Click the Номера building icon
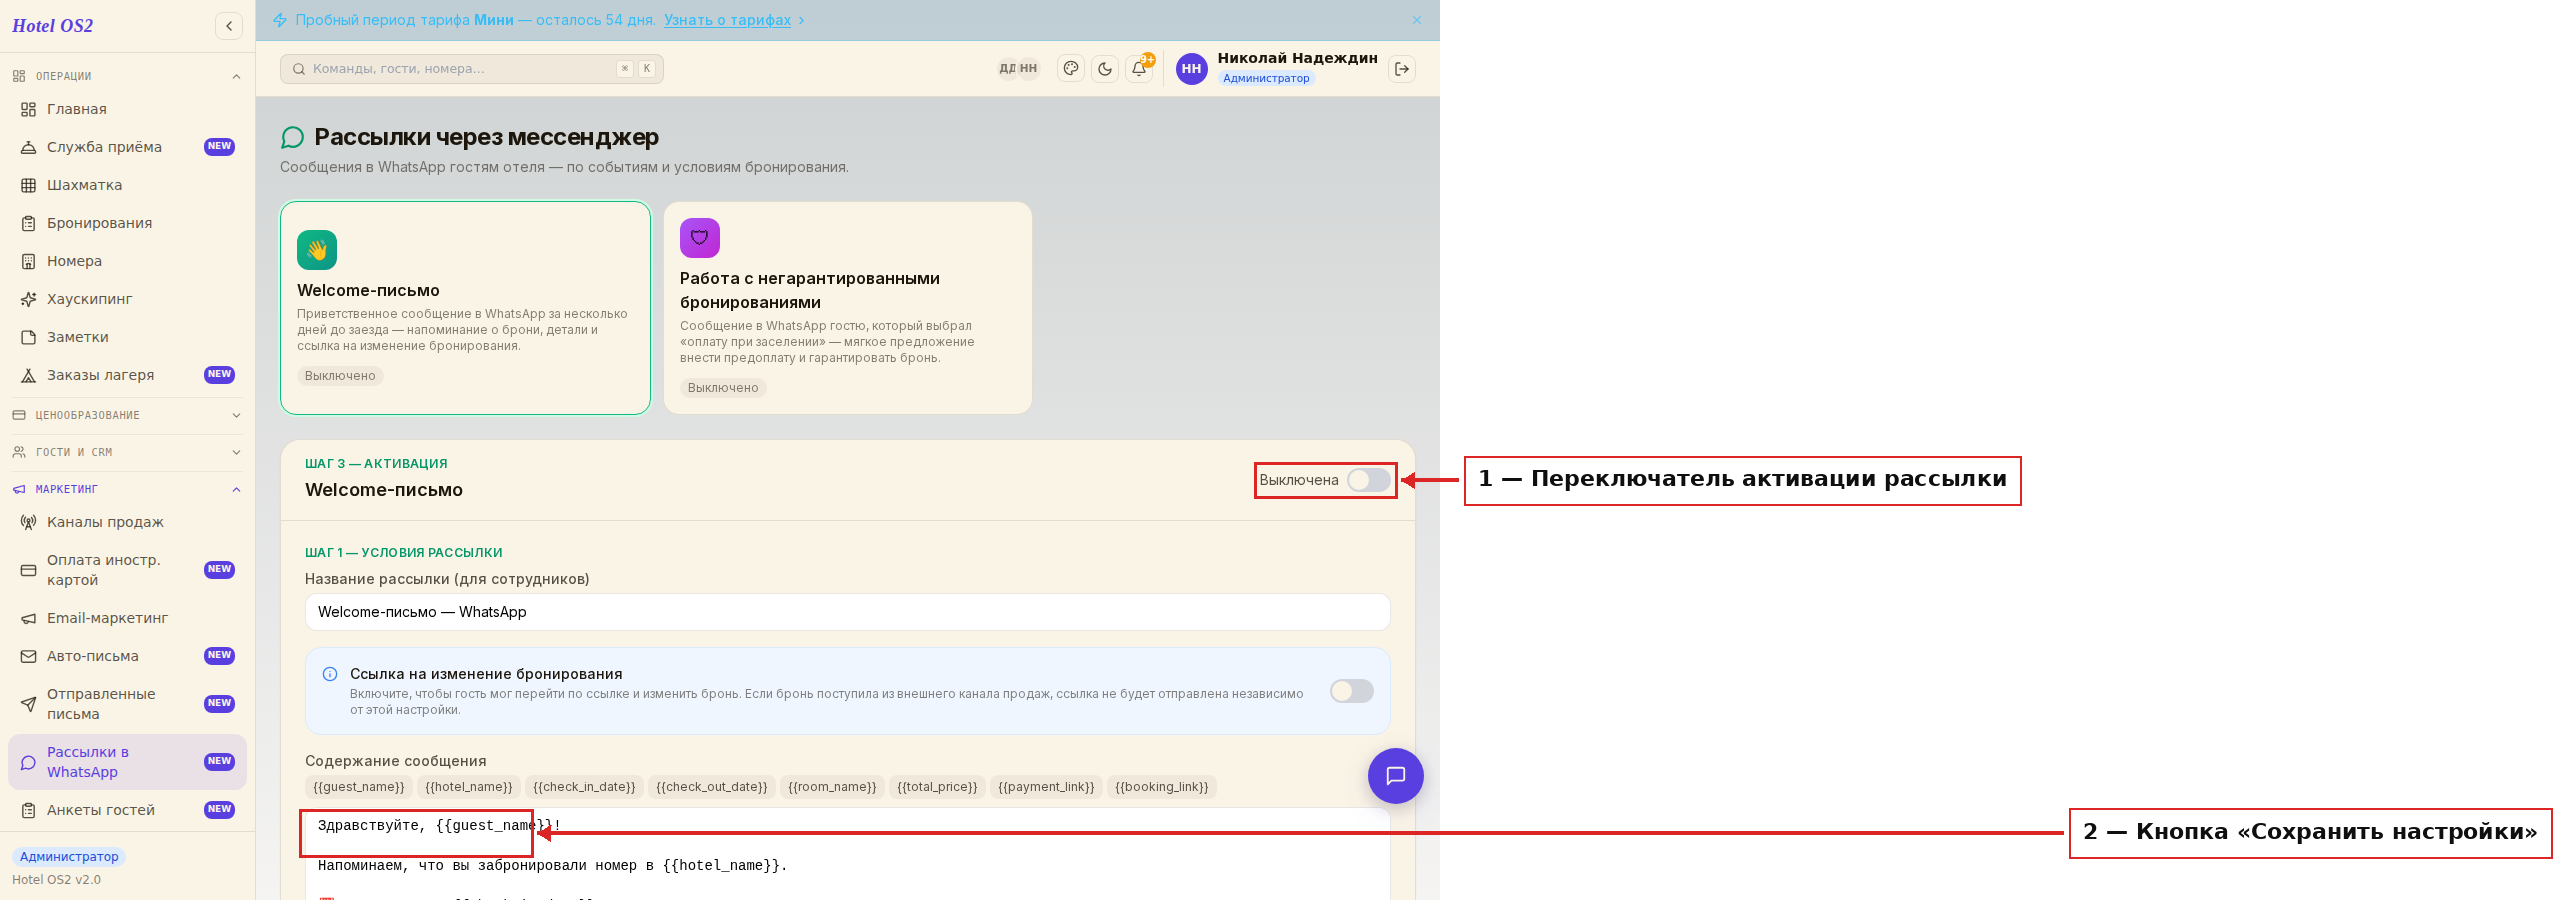This screenshot has height=900, width=2576. point(28,261)
